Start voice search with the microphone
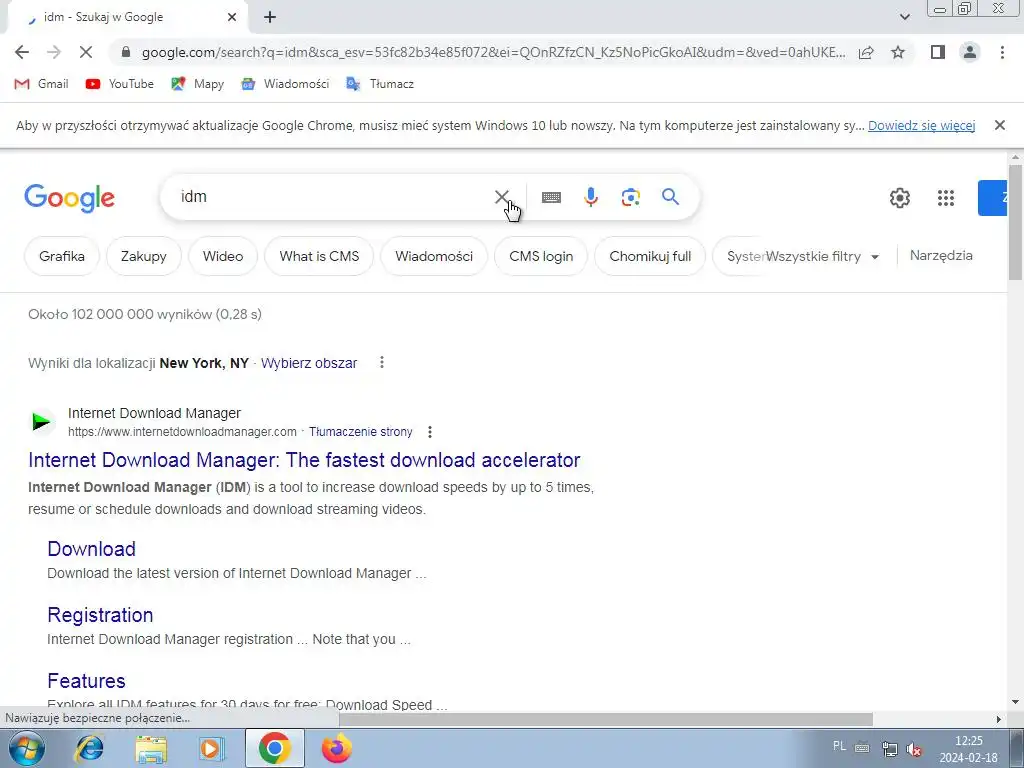1024x768 pixels. click(591, 197)
